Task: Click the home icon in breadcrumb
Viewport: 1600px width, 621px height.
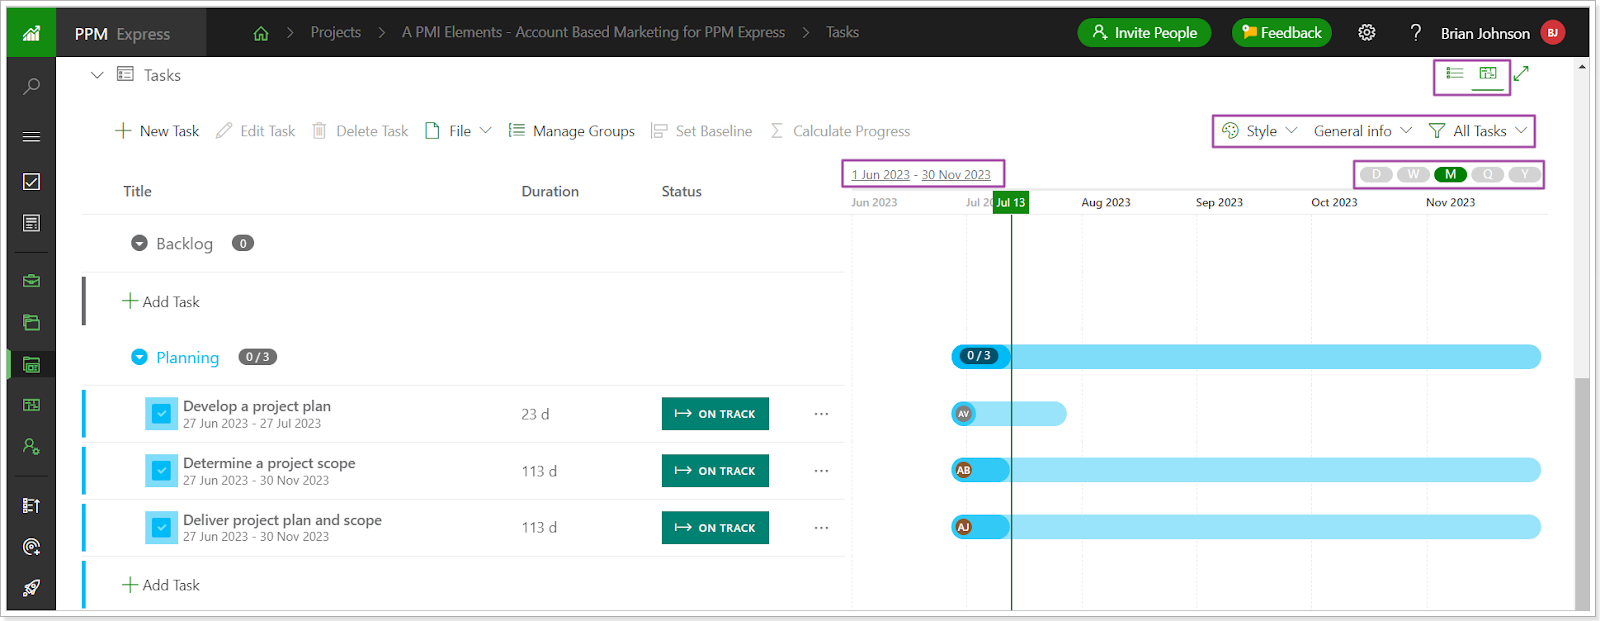Action: (x=261, y=33)
